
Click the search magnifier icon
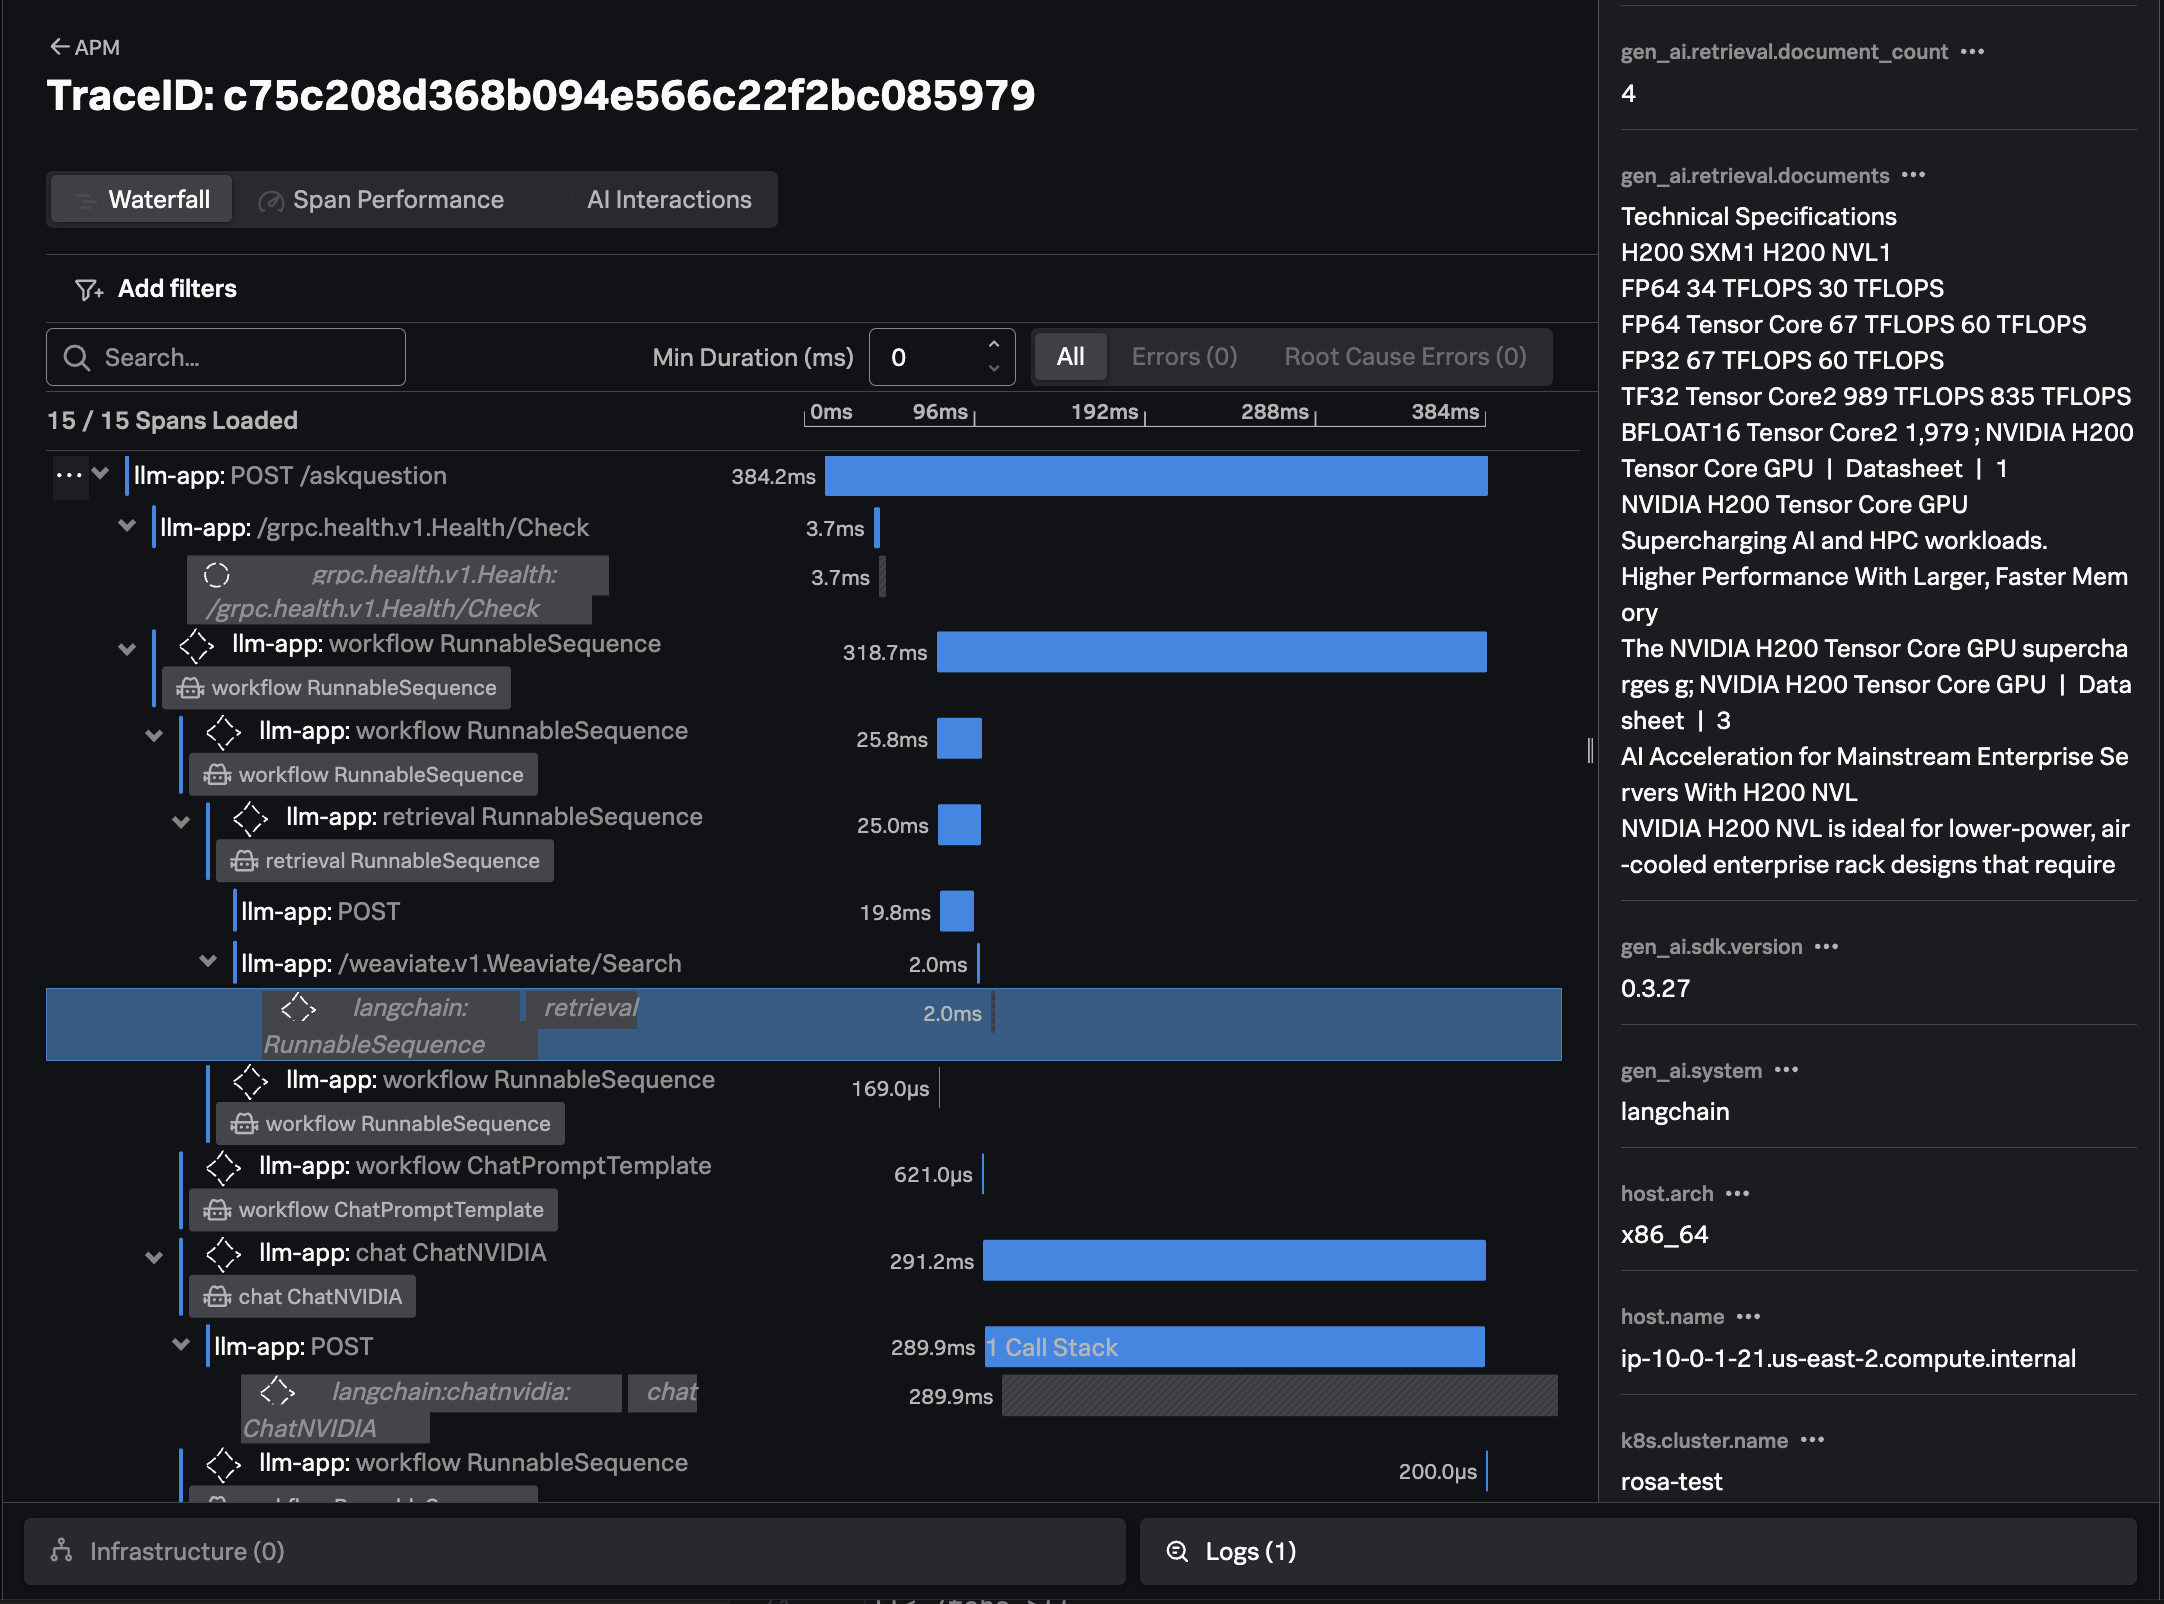click(77, 358)
